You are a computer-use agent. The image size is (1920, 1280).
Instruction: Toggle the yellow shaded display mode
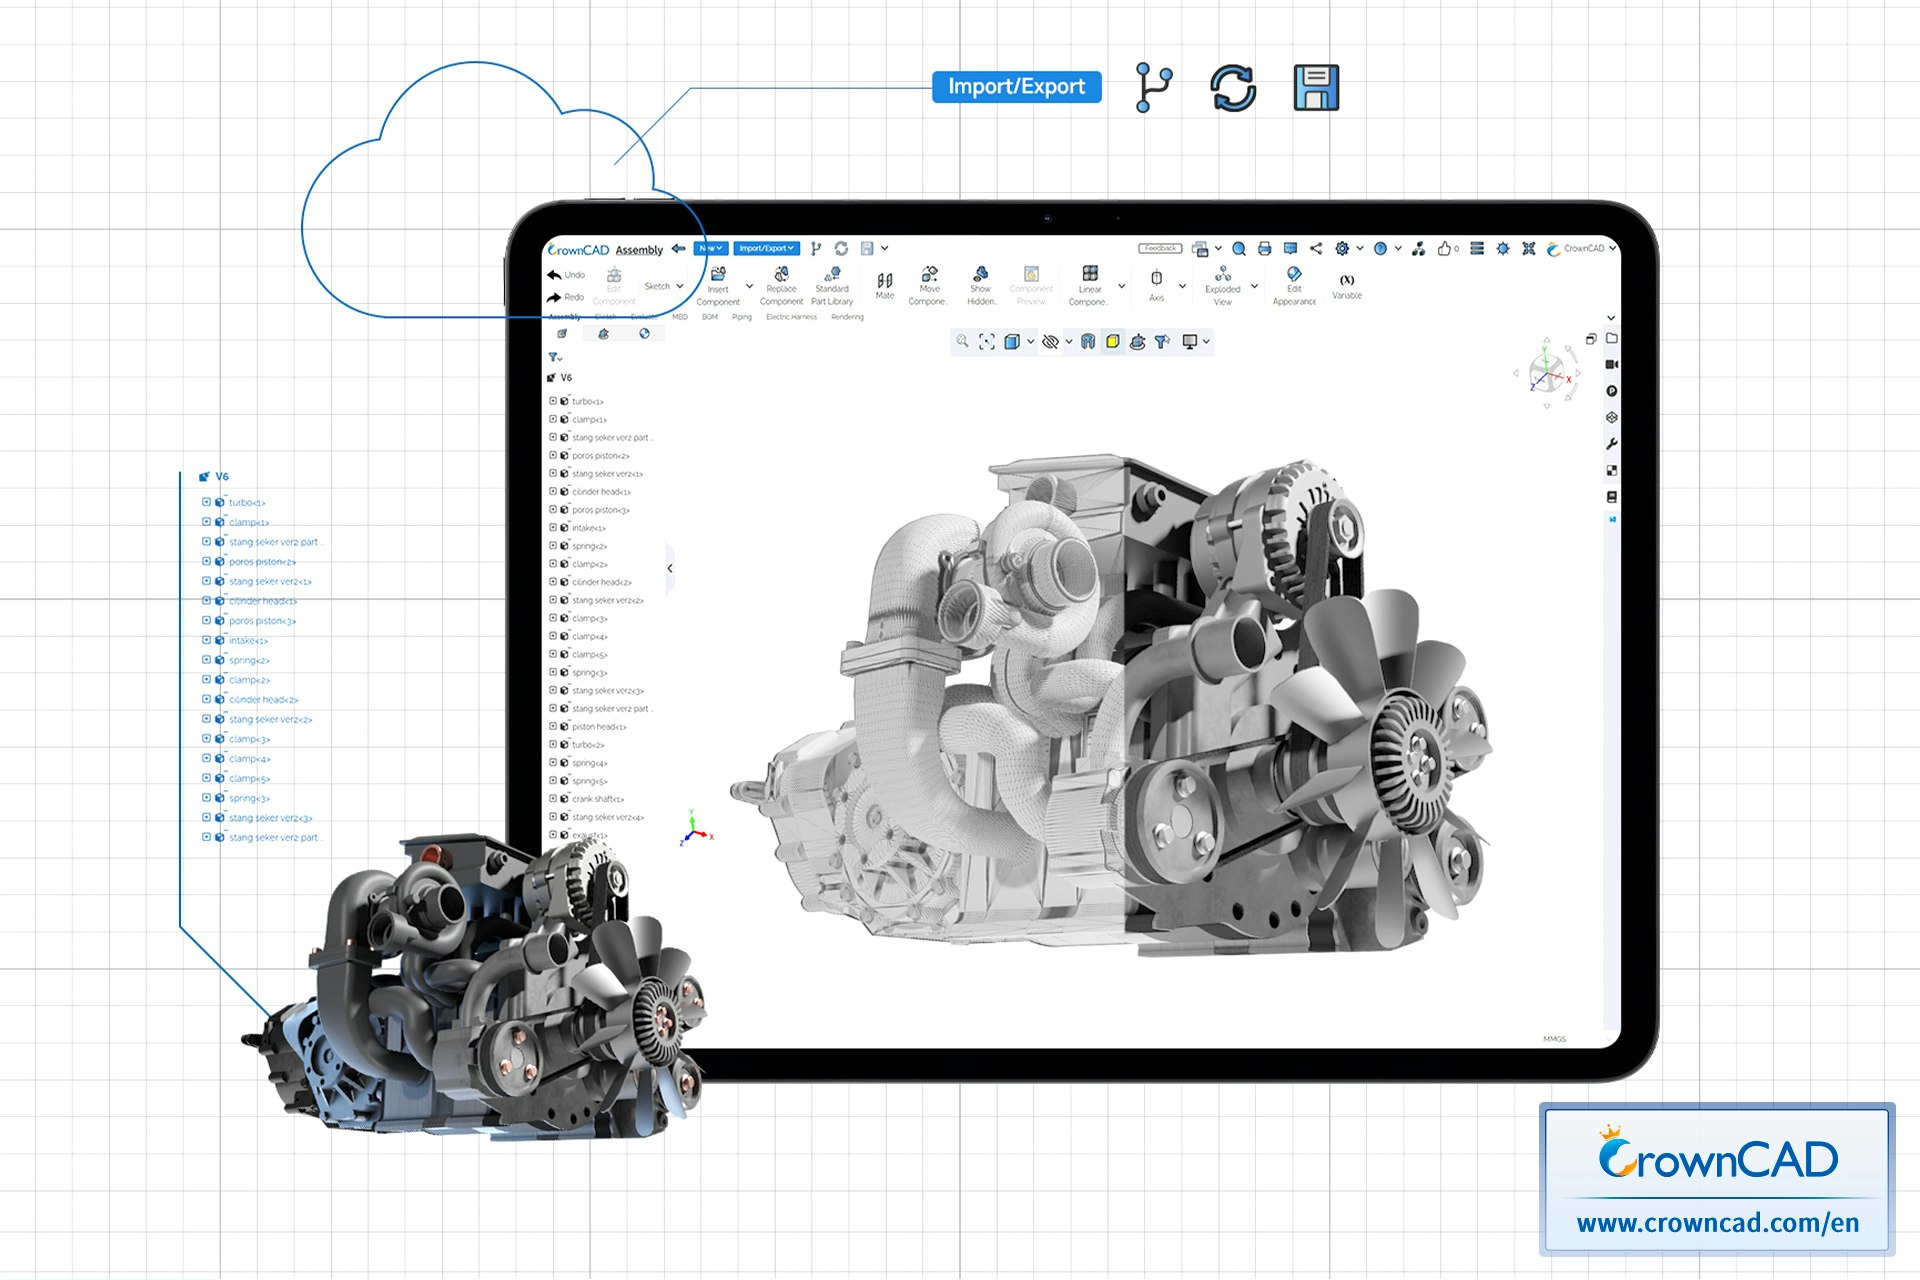pyautogui.click(x=1112, y=342)
